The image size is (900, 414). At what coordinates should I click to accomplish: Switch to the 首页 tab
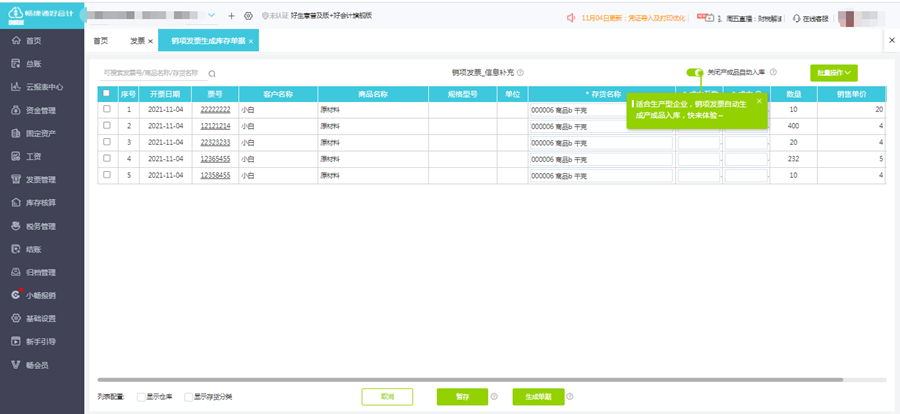(100, 41)
